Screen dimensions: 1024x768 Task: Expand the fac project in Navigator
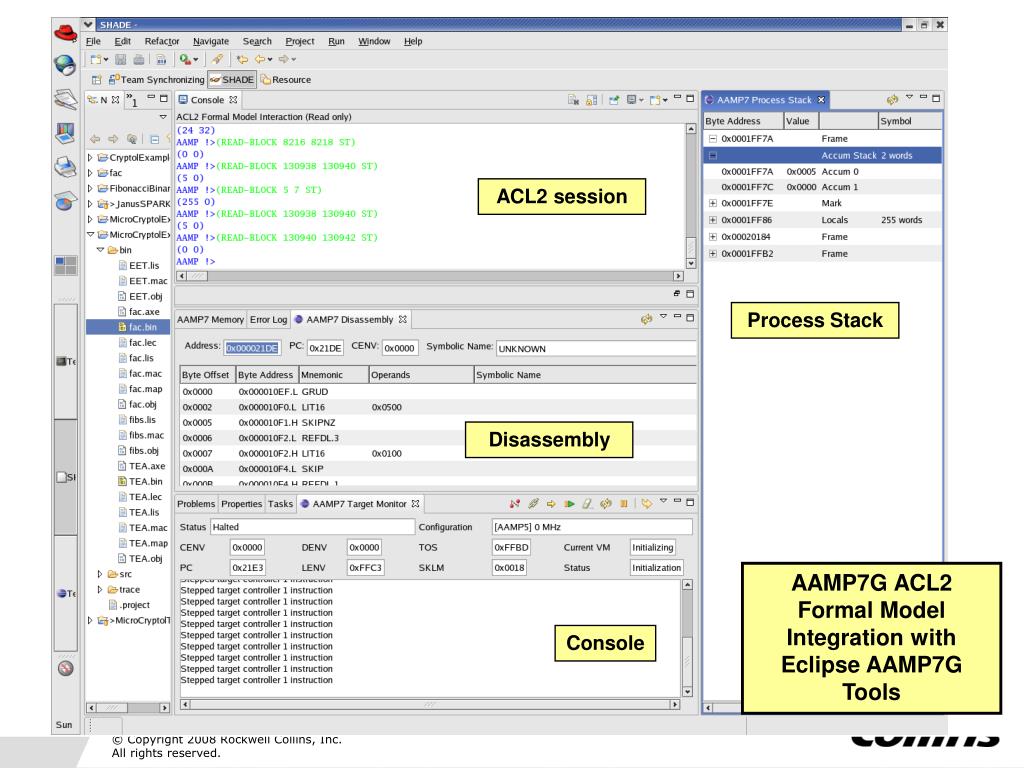pos(90,173)
